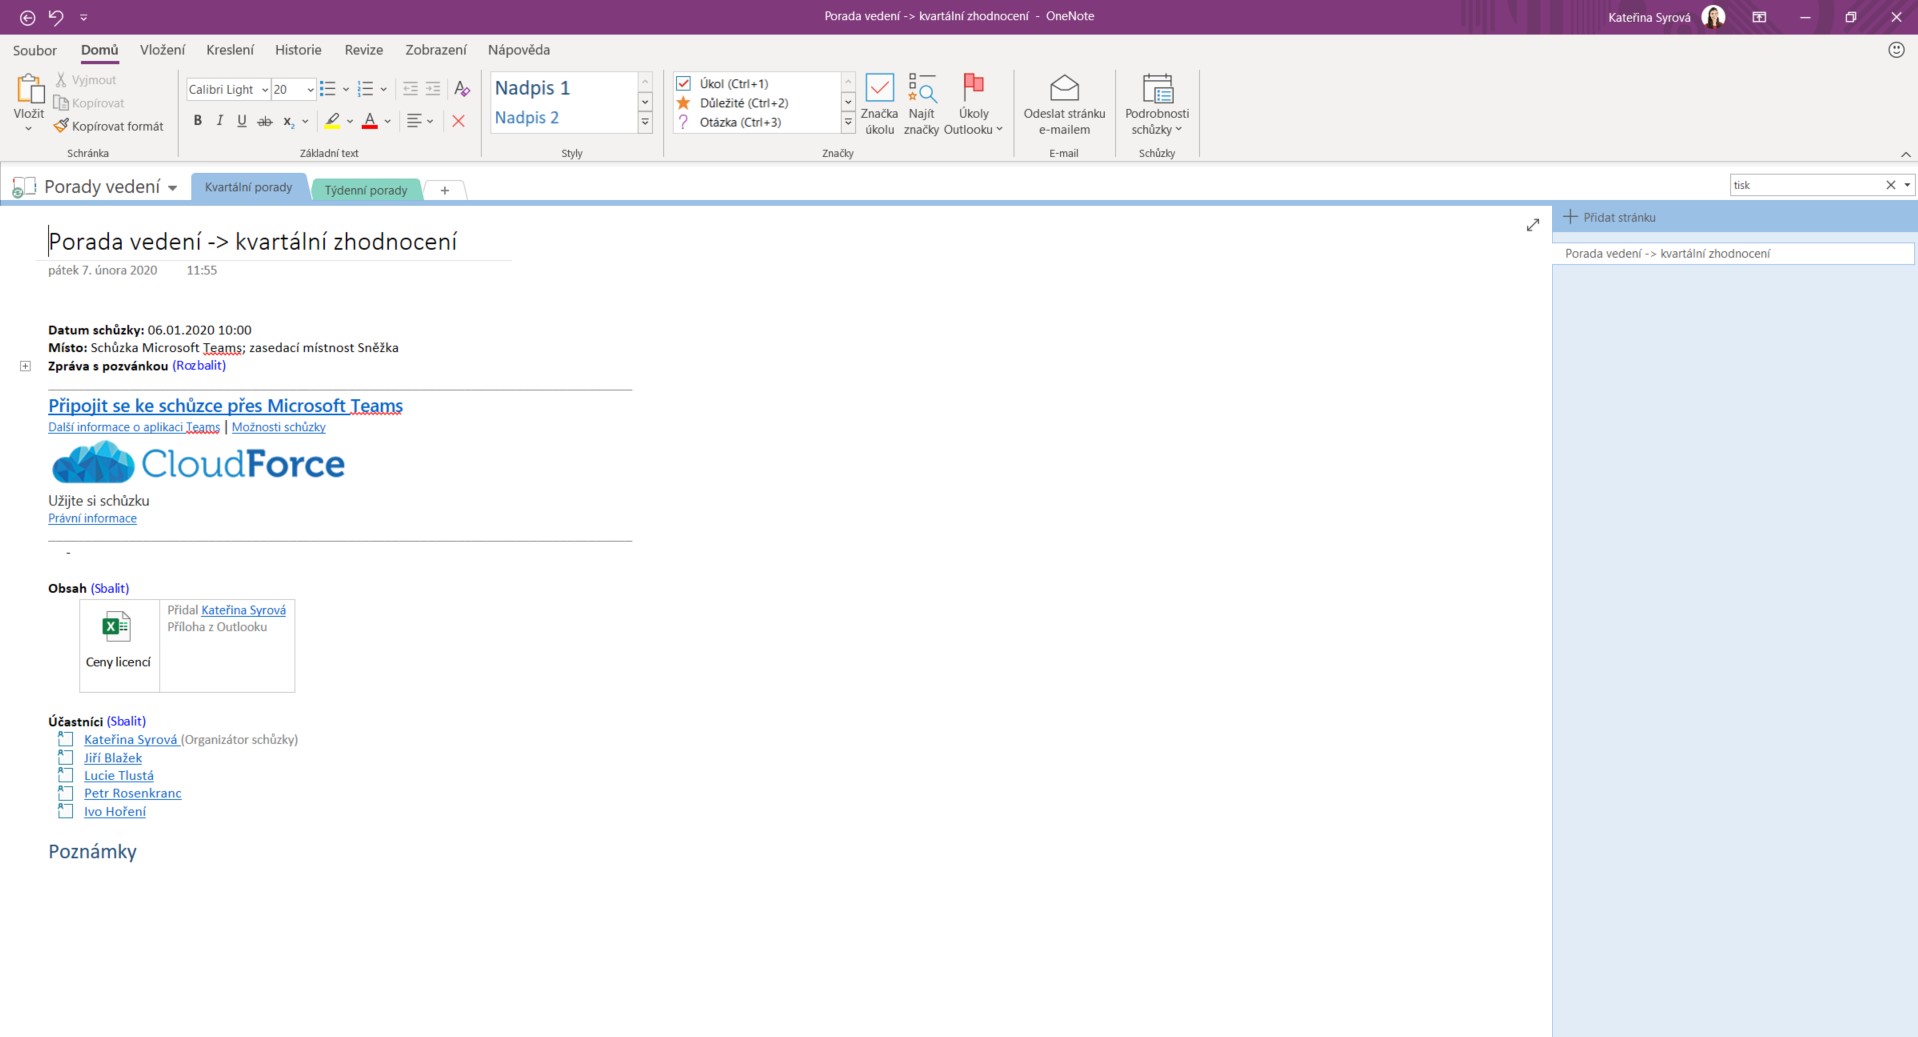This screenshot has height=1037, width=1918.
Task: Open highlight color dropdown arrow
Action: pyautogui.click(x=350, y=121)
